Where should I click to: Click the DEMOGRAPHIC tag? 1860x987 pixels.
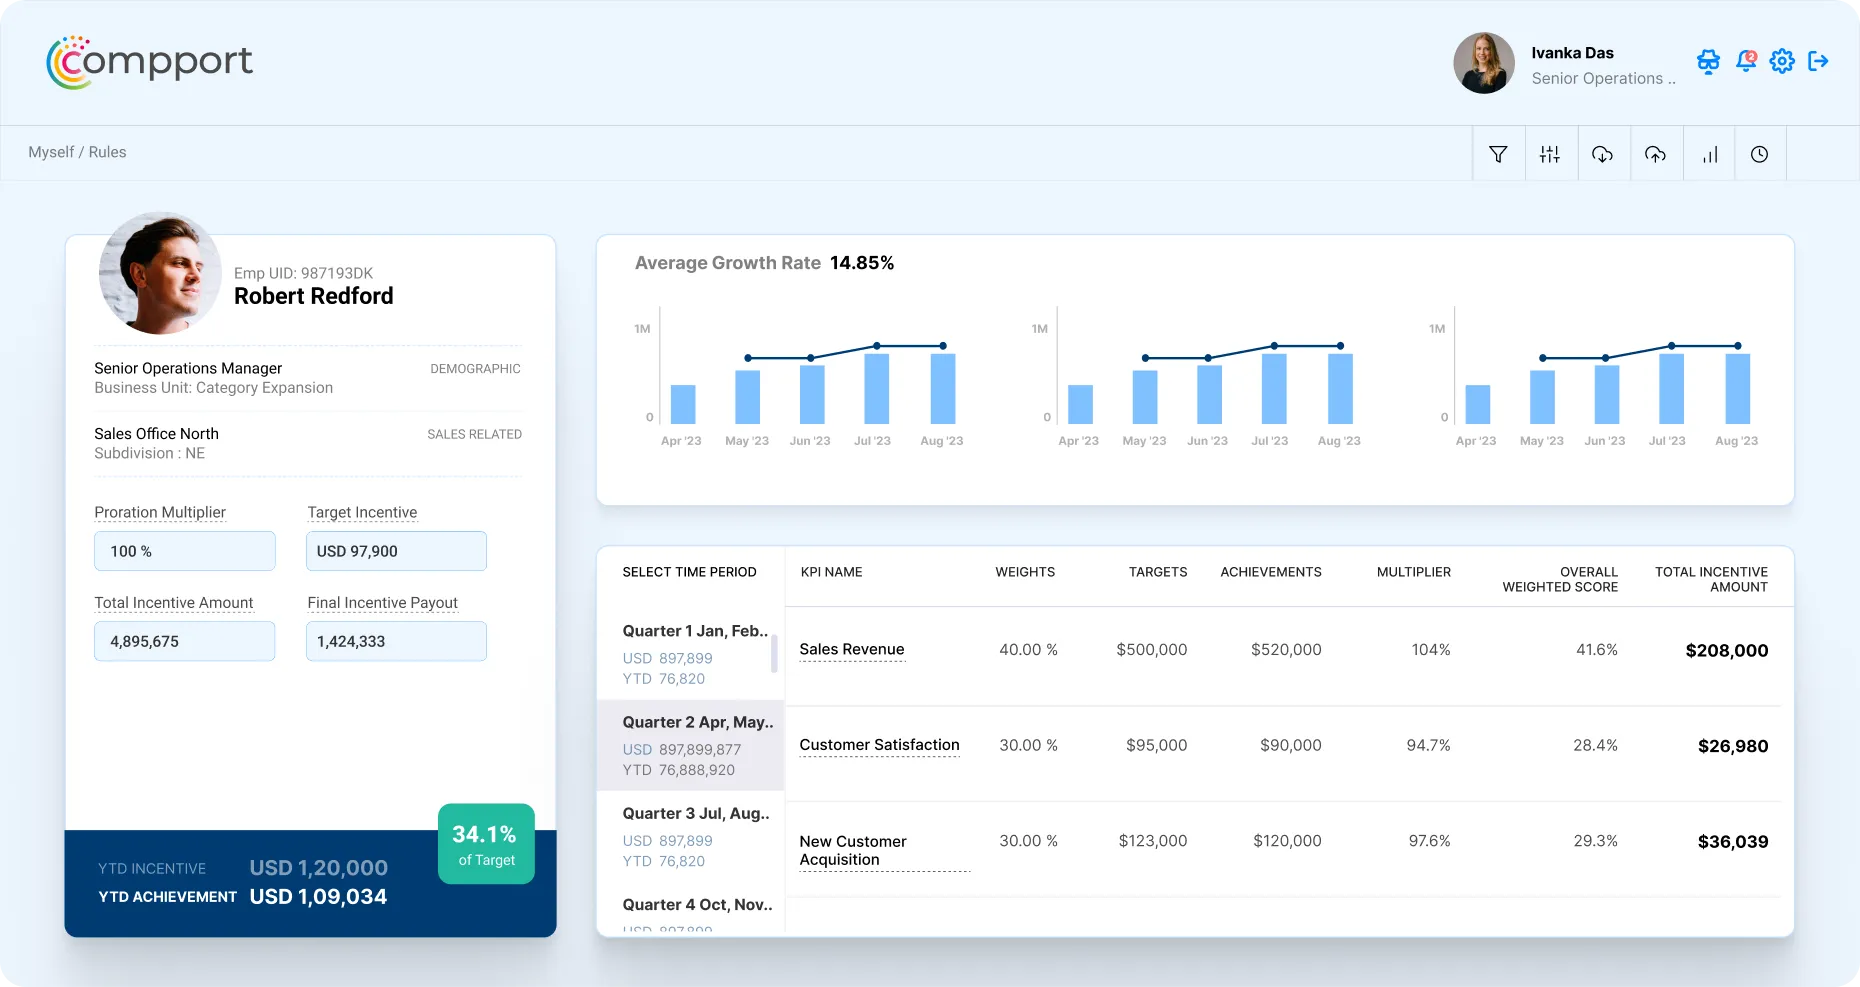475,369
